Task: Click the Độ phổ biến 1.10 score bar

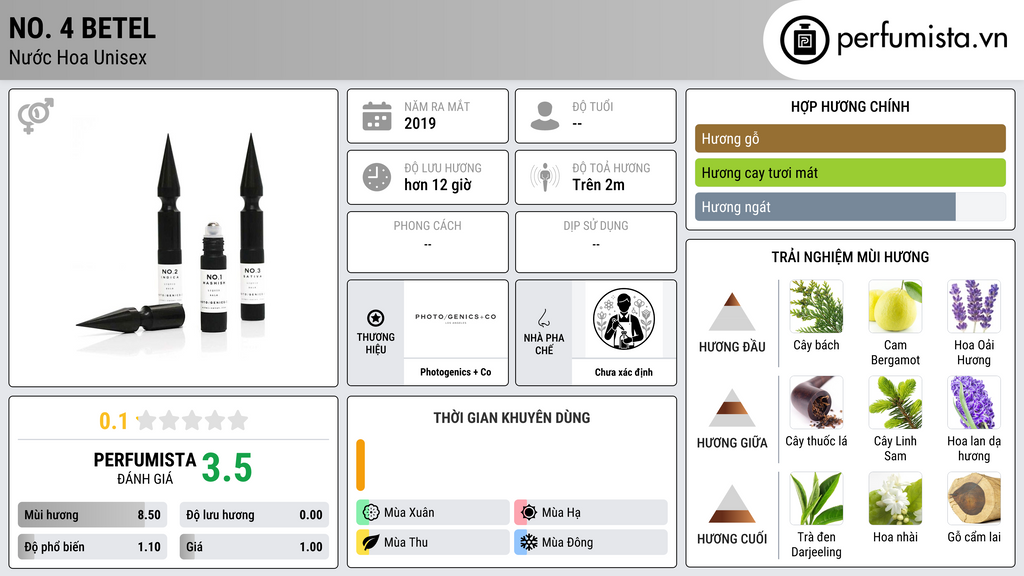Action: click(92, 547)
